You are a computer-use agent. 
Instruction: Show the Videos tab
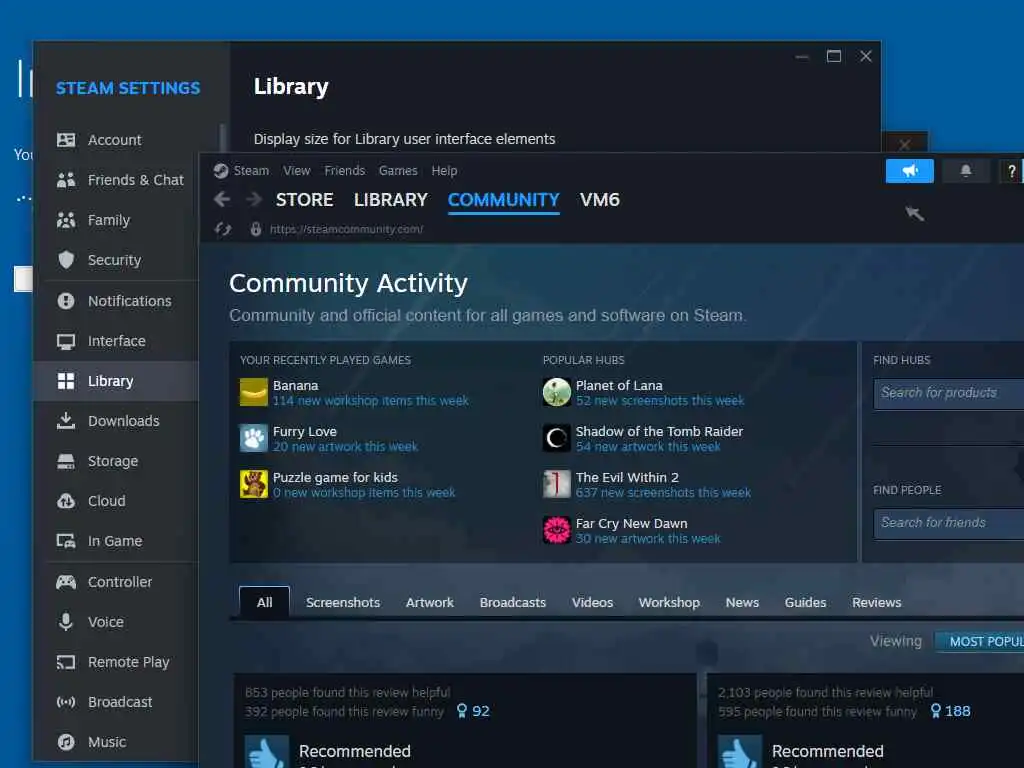592,602
